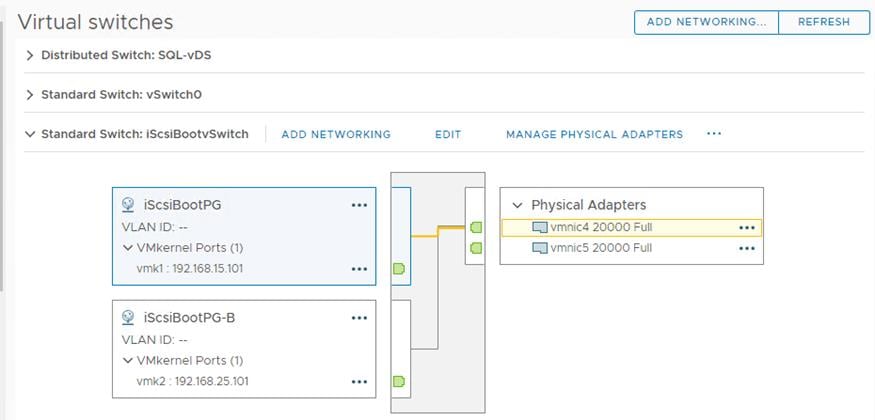Image resolution: width=875 pixels, height=420 pixels.
Task: Open the vmnic4 actions ellipsis menu
Action: pos(747,228)
